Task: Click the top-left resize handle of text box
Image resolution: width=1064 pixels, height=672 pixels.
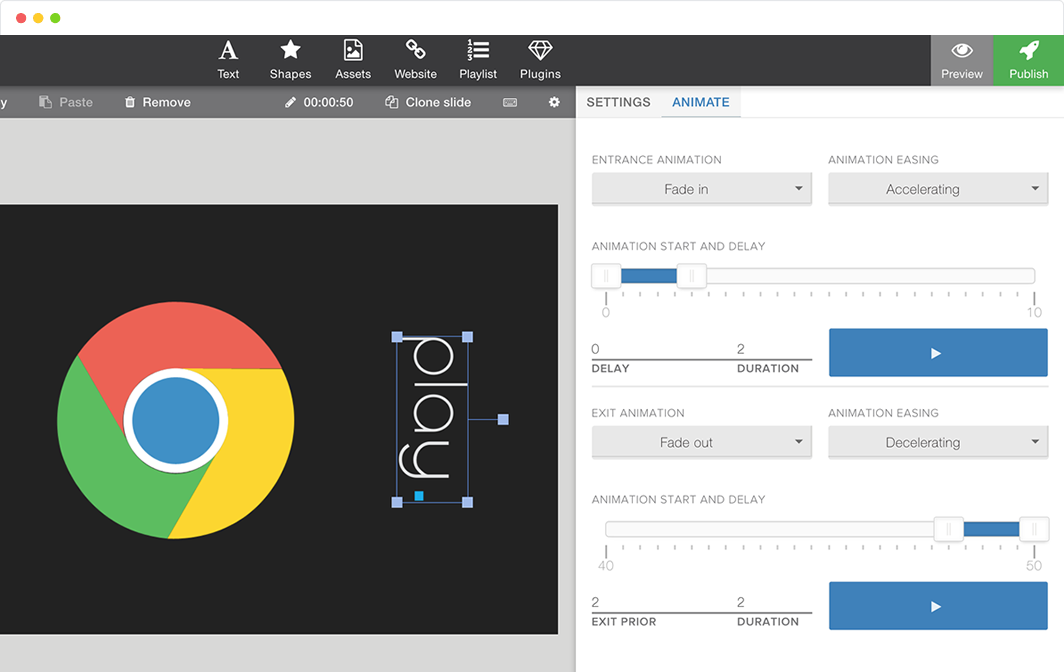Action: point(397,337)
